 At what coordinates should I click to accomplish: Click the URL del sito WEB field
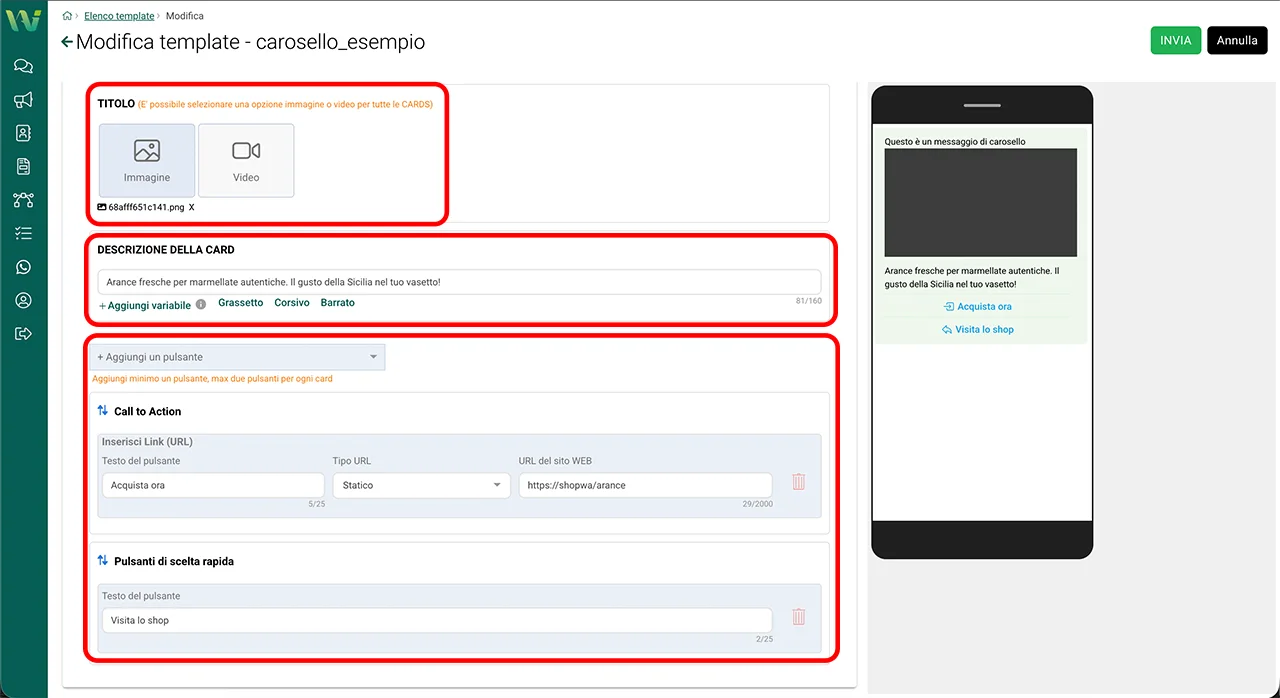pyautogui.click(x=644, y=485)
